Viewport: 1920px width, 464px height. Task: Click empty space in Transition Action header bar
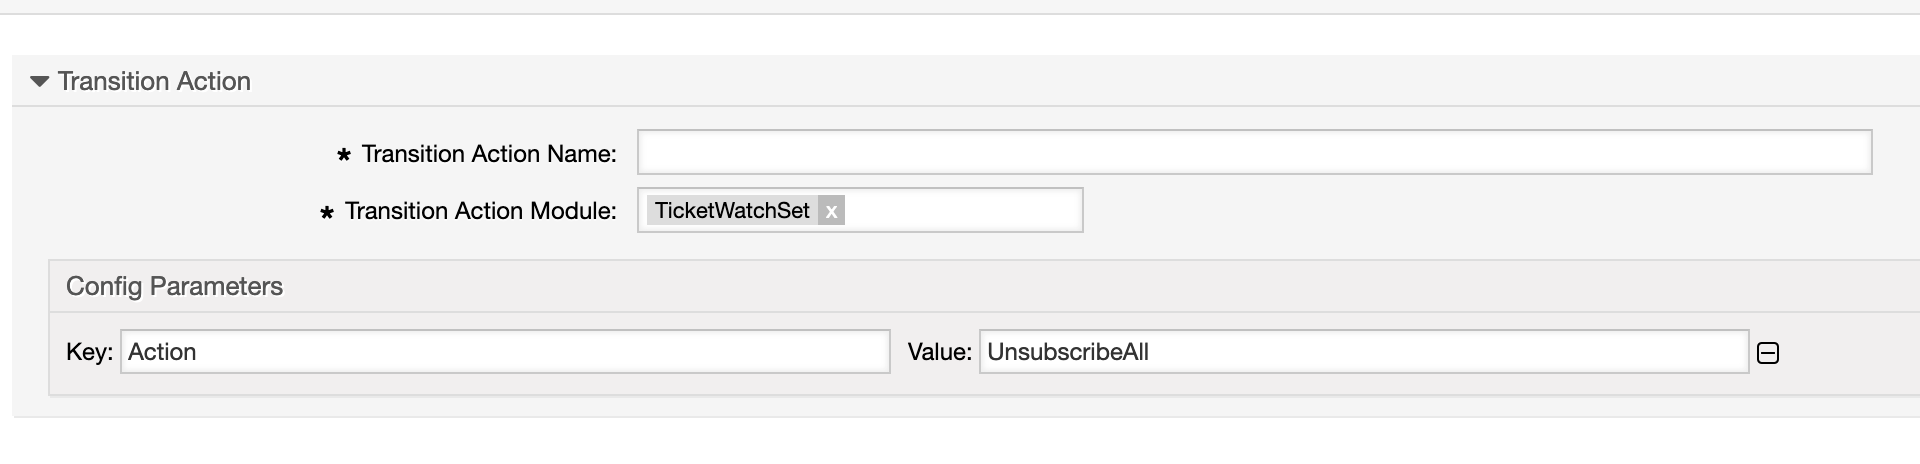1000,82
